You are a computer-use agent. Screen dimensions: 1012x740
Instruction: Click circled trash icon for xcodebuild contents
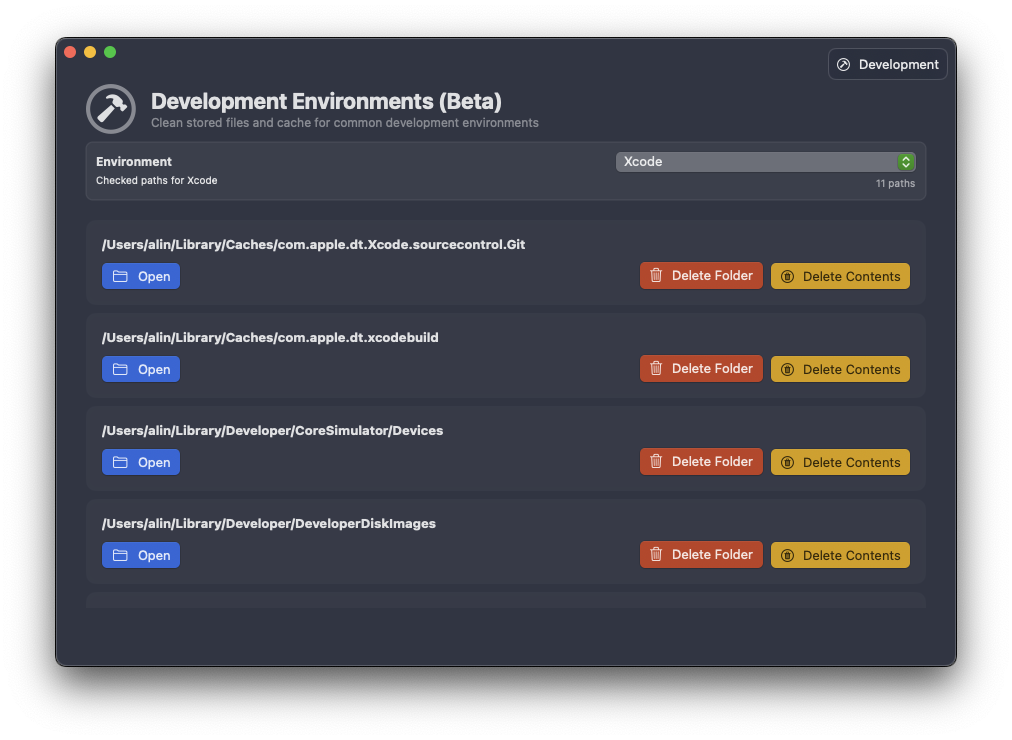click(x=787, y=370)
